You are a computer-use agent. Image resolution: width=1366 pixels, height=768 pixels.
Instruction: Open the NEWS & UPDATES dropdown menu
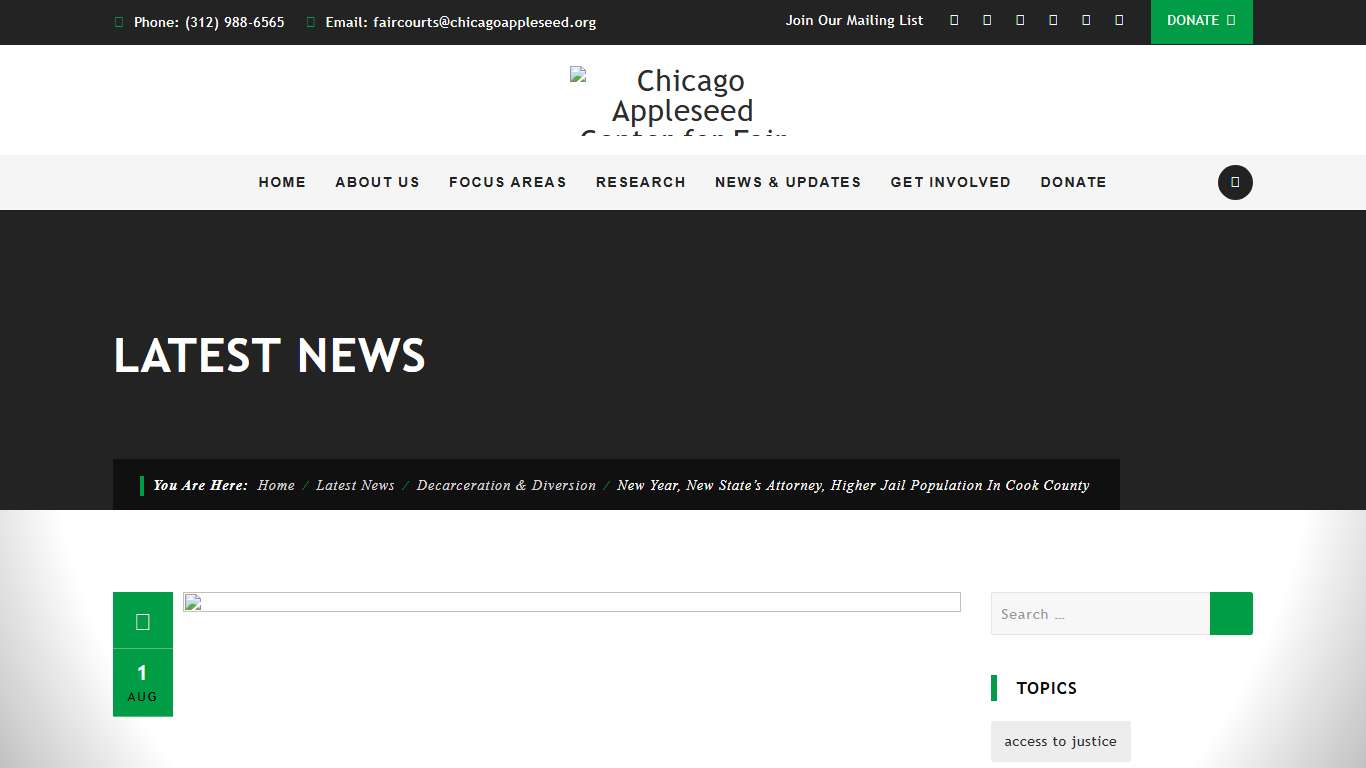point(788,182)
